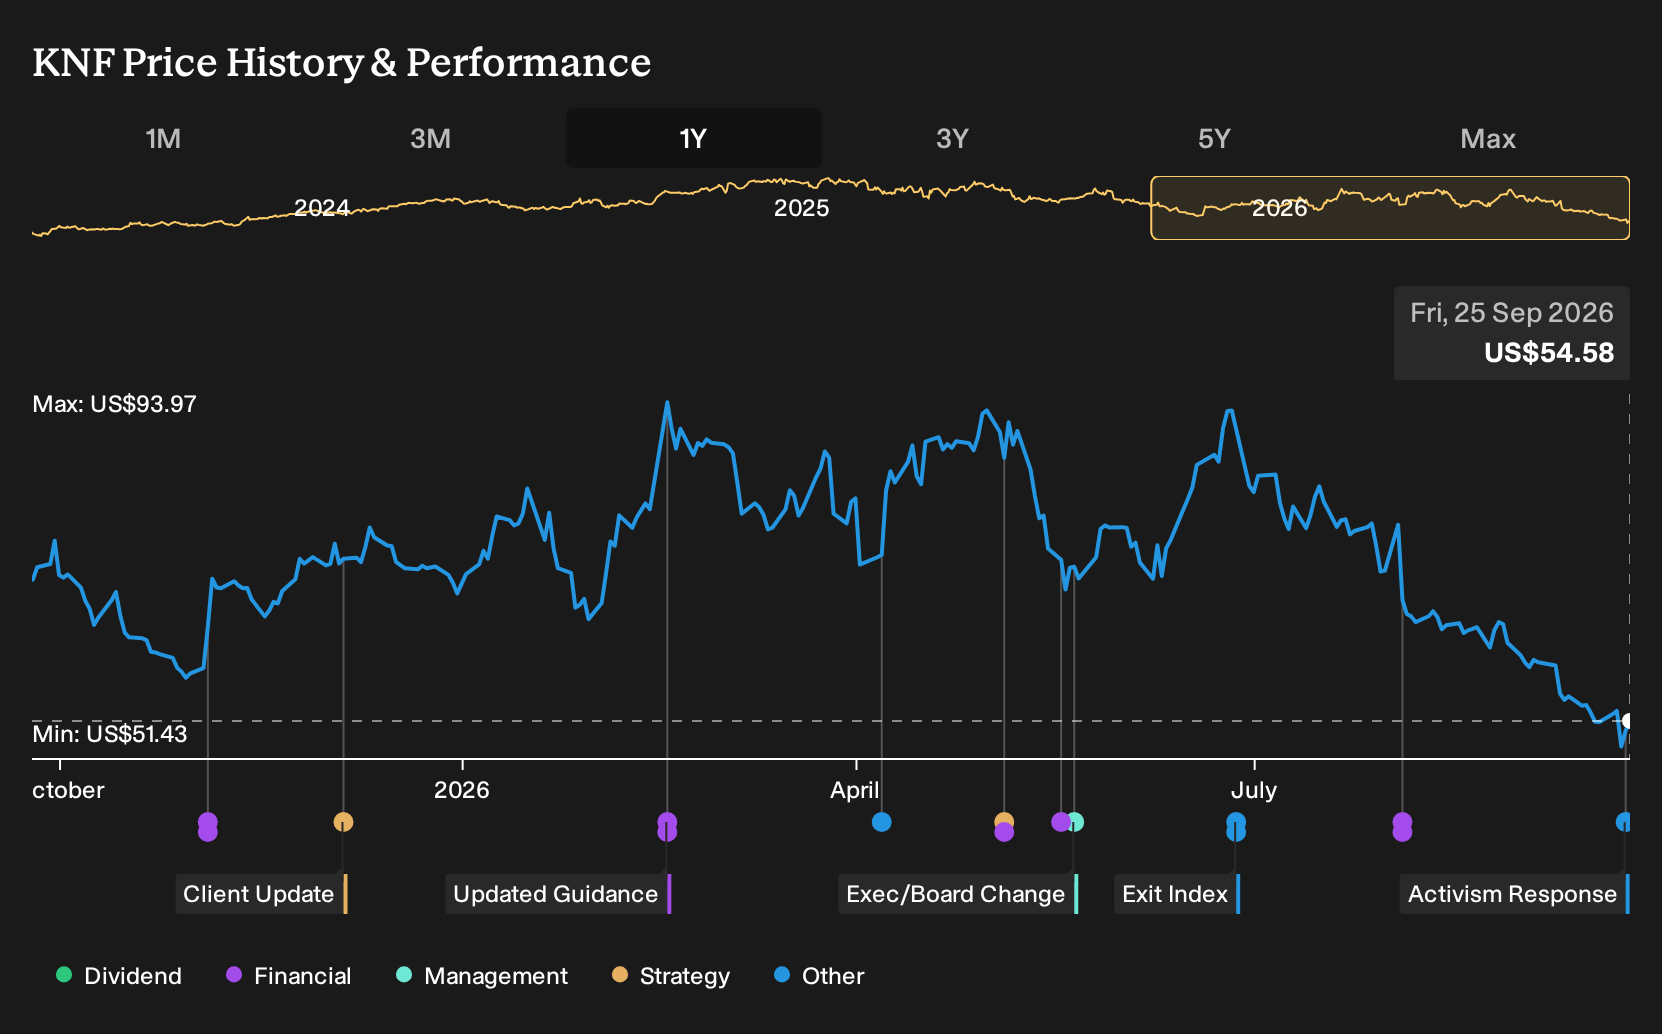This screenshot has width=1662, height=1034.
Task: Jump to 2025 in overview sparkline
Action: (x=801, y=208)
